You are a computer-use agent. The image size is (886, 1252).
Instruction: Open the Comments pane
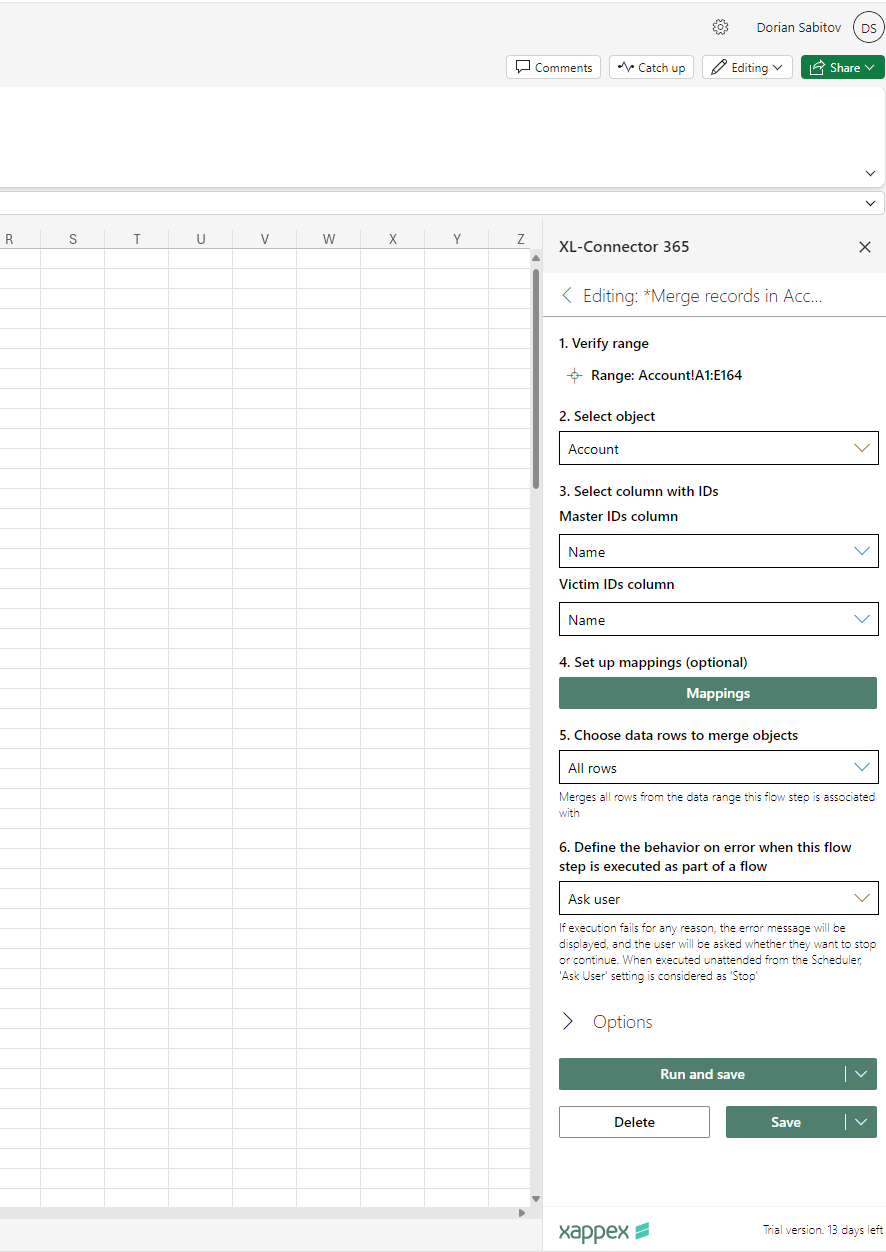[553, 67]
